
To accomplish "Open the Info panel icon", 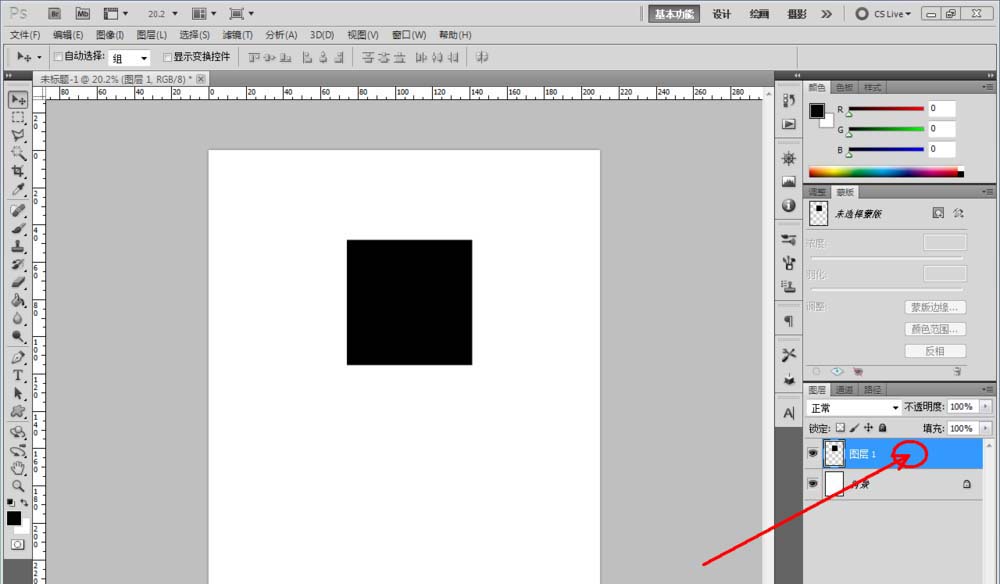I will click(x=789, y=205).
